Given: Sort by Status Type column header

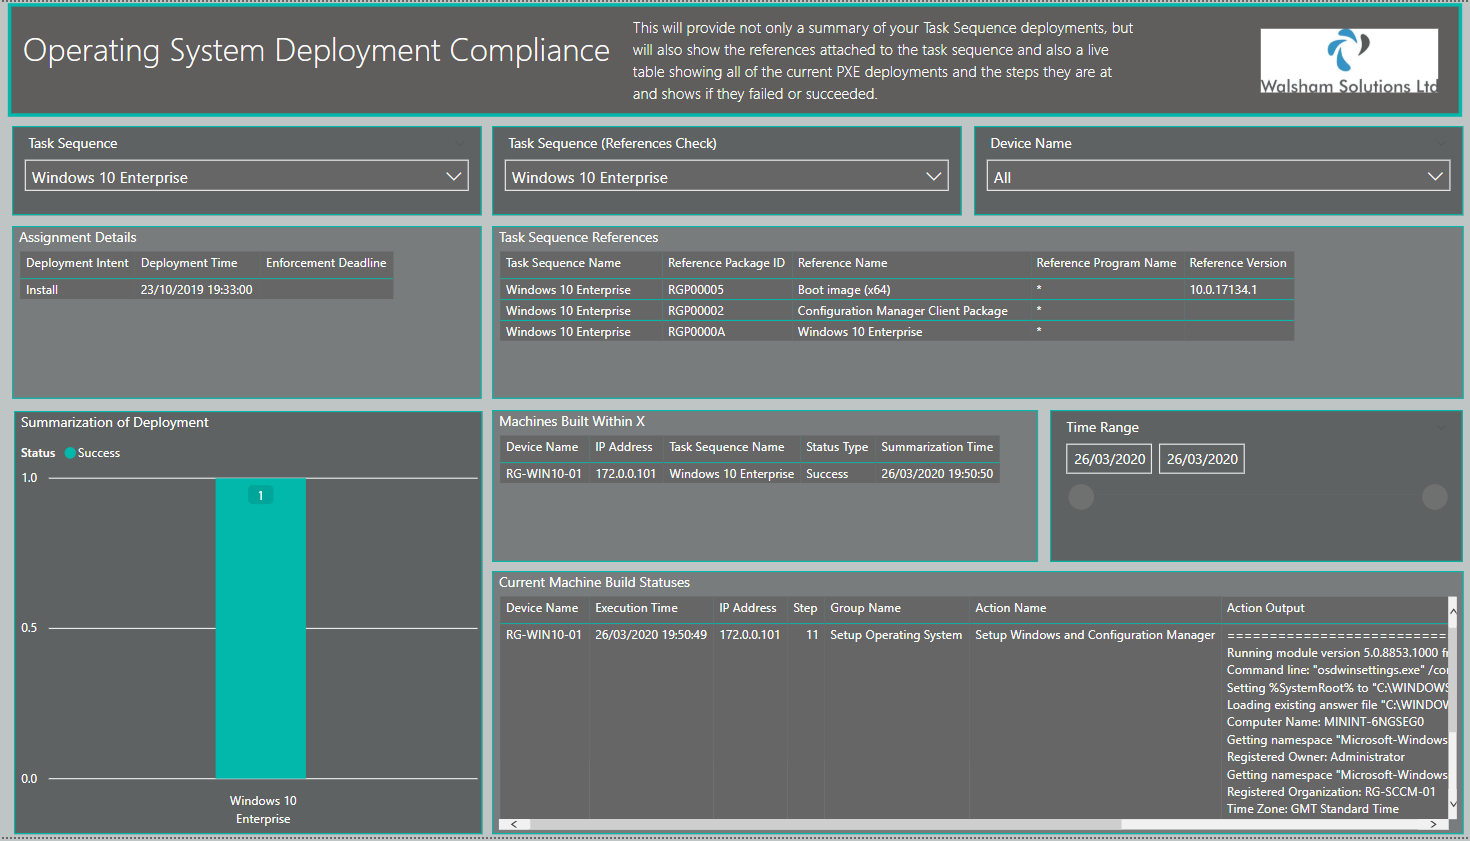Looking at the screenshot, I should pos(837,447).
